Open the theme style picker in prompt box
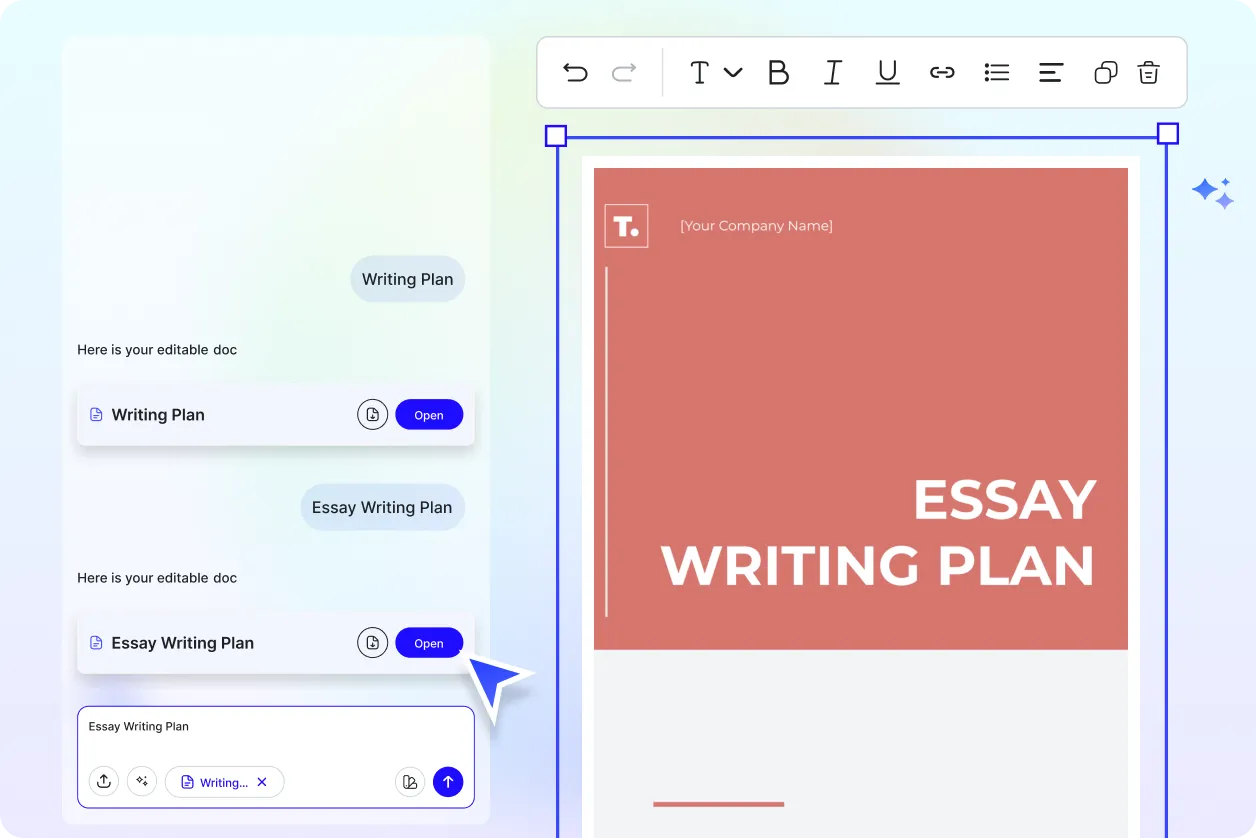 (x=409, y=782)
